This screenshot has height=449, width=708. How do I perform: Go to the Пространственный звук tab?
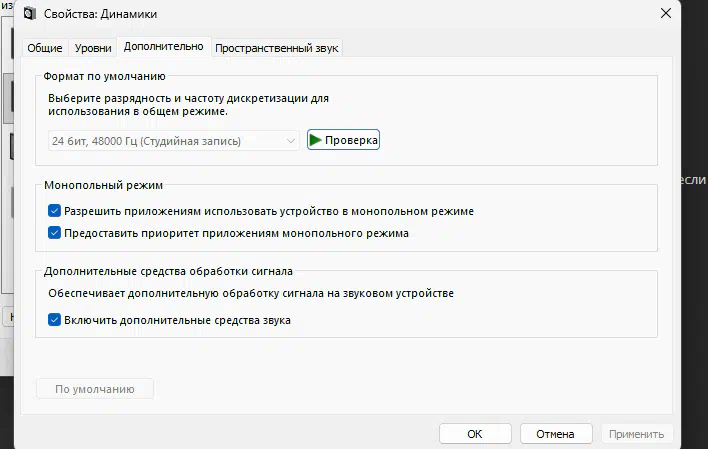coord(277,48)
